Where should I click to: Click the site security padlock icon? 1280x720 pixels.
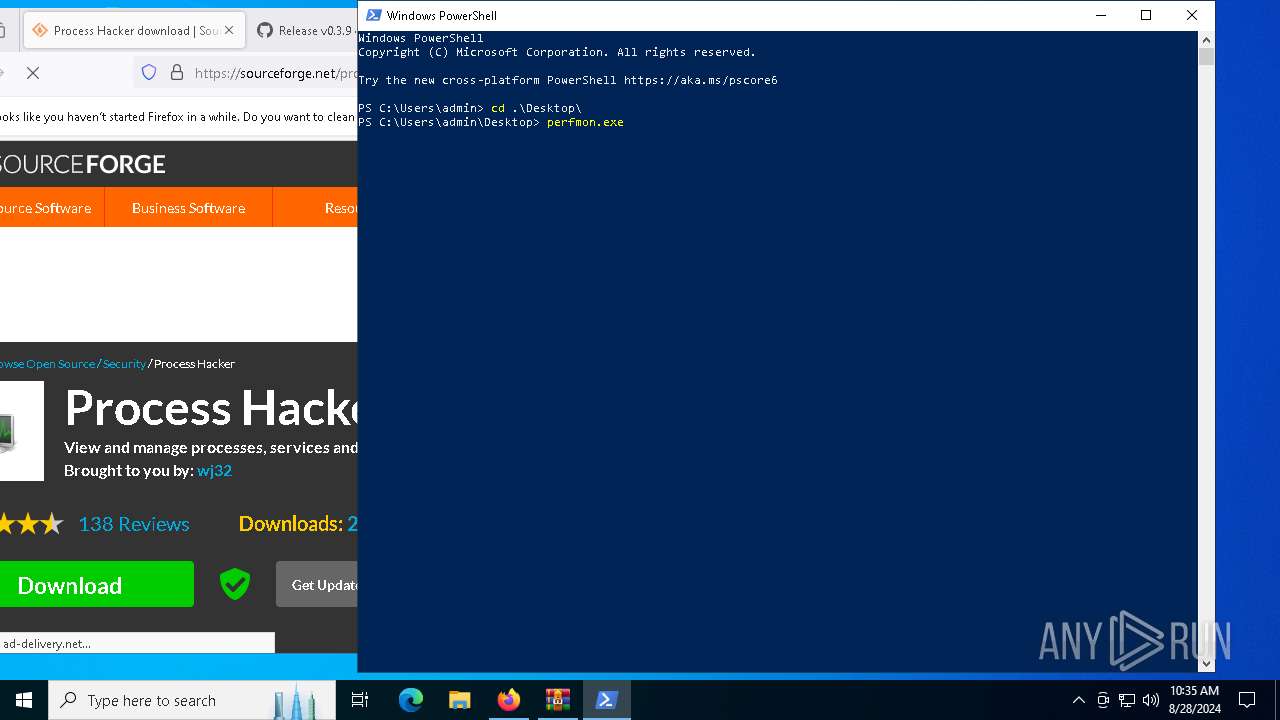[x=177, y=73]
